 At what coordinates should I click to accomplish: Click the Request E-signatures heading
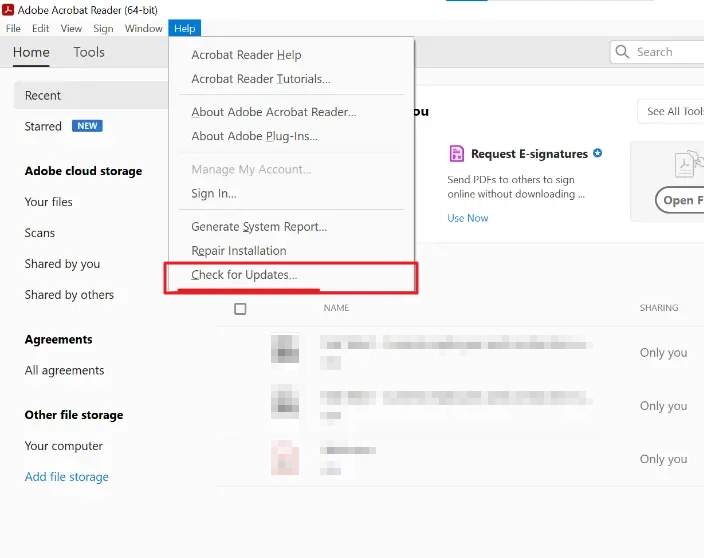coord(529,154)
